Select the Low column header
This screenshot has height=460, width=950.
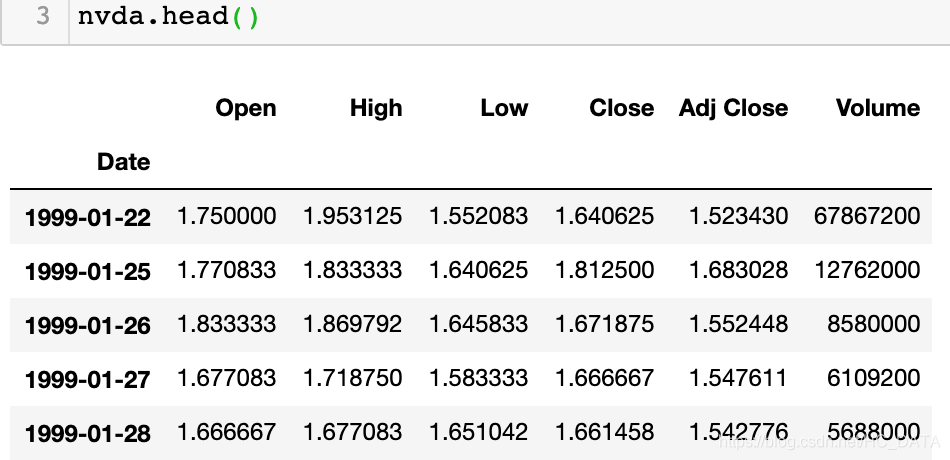click(x=504, y=108)
